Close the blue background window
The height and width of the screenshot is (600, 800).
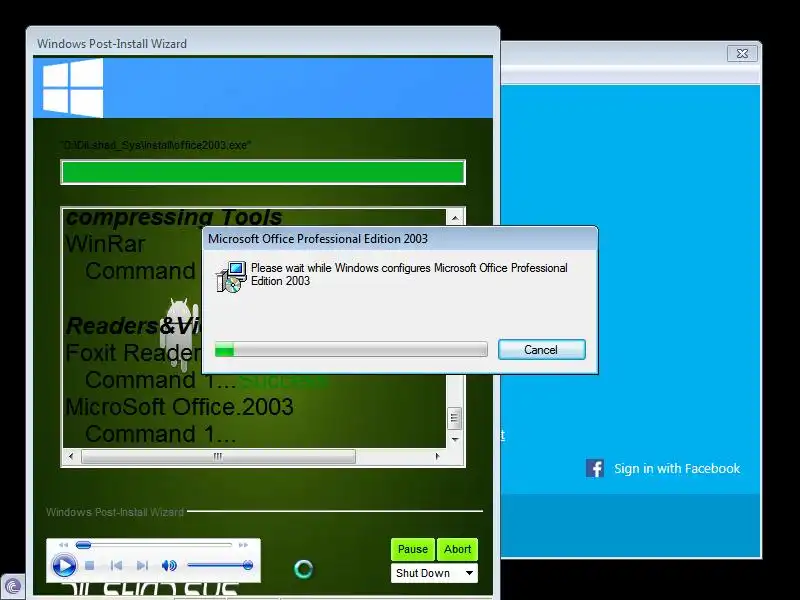(x=742, y=54)
